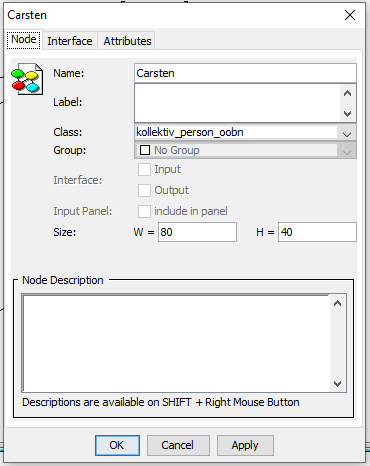The image size is (370, 466).
Task: Confirm changes with the OK button
Action: (x=117, y=445)
